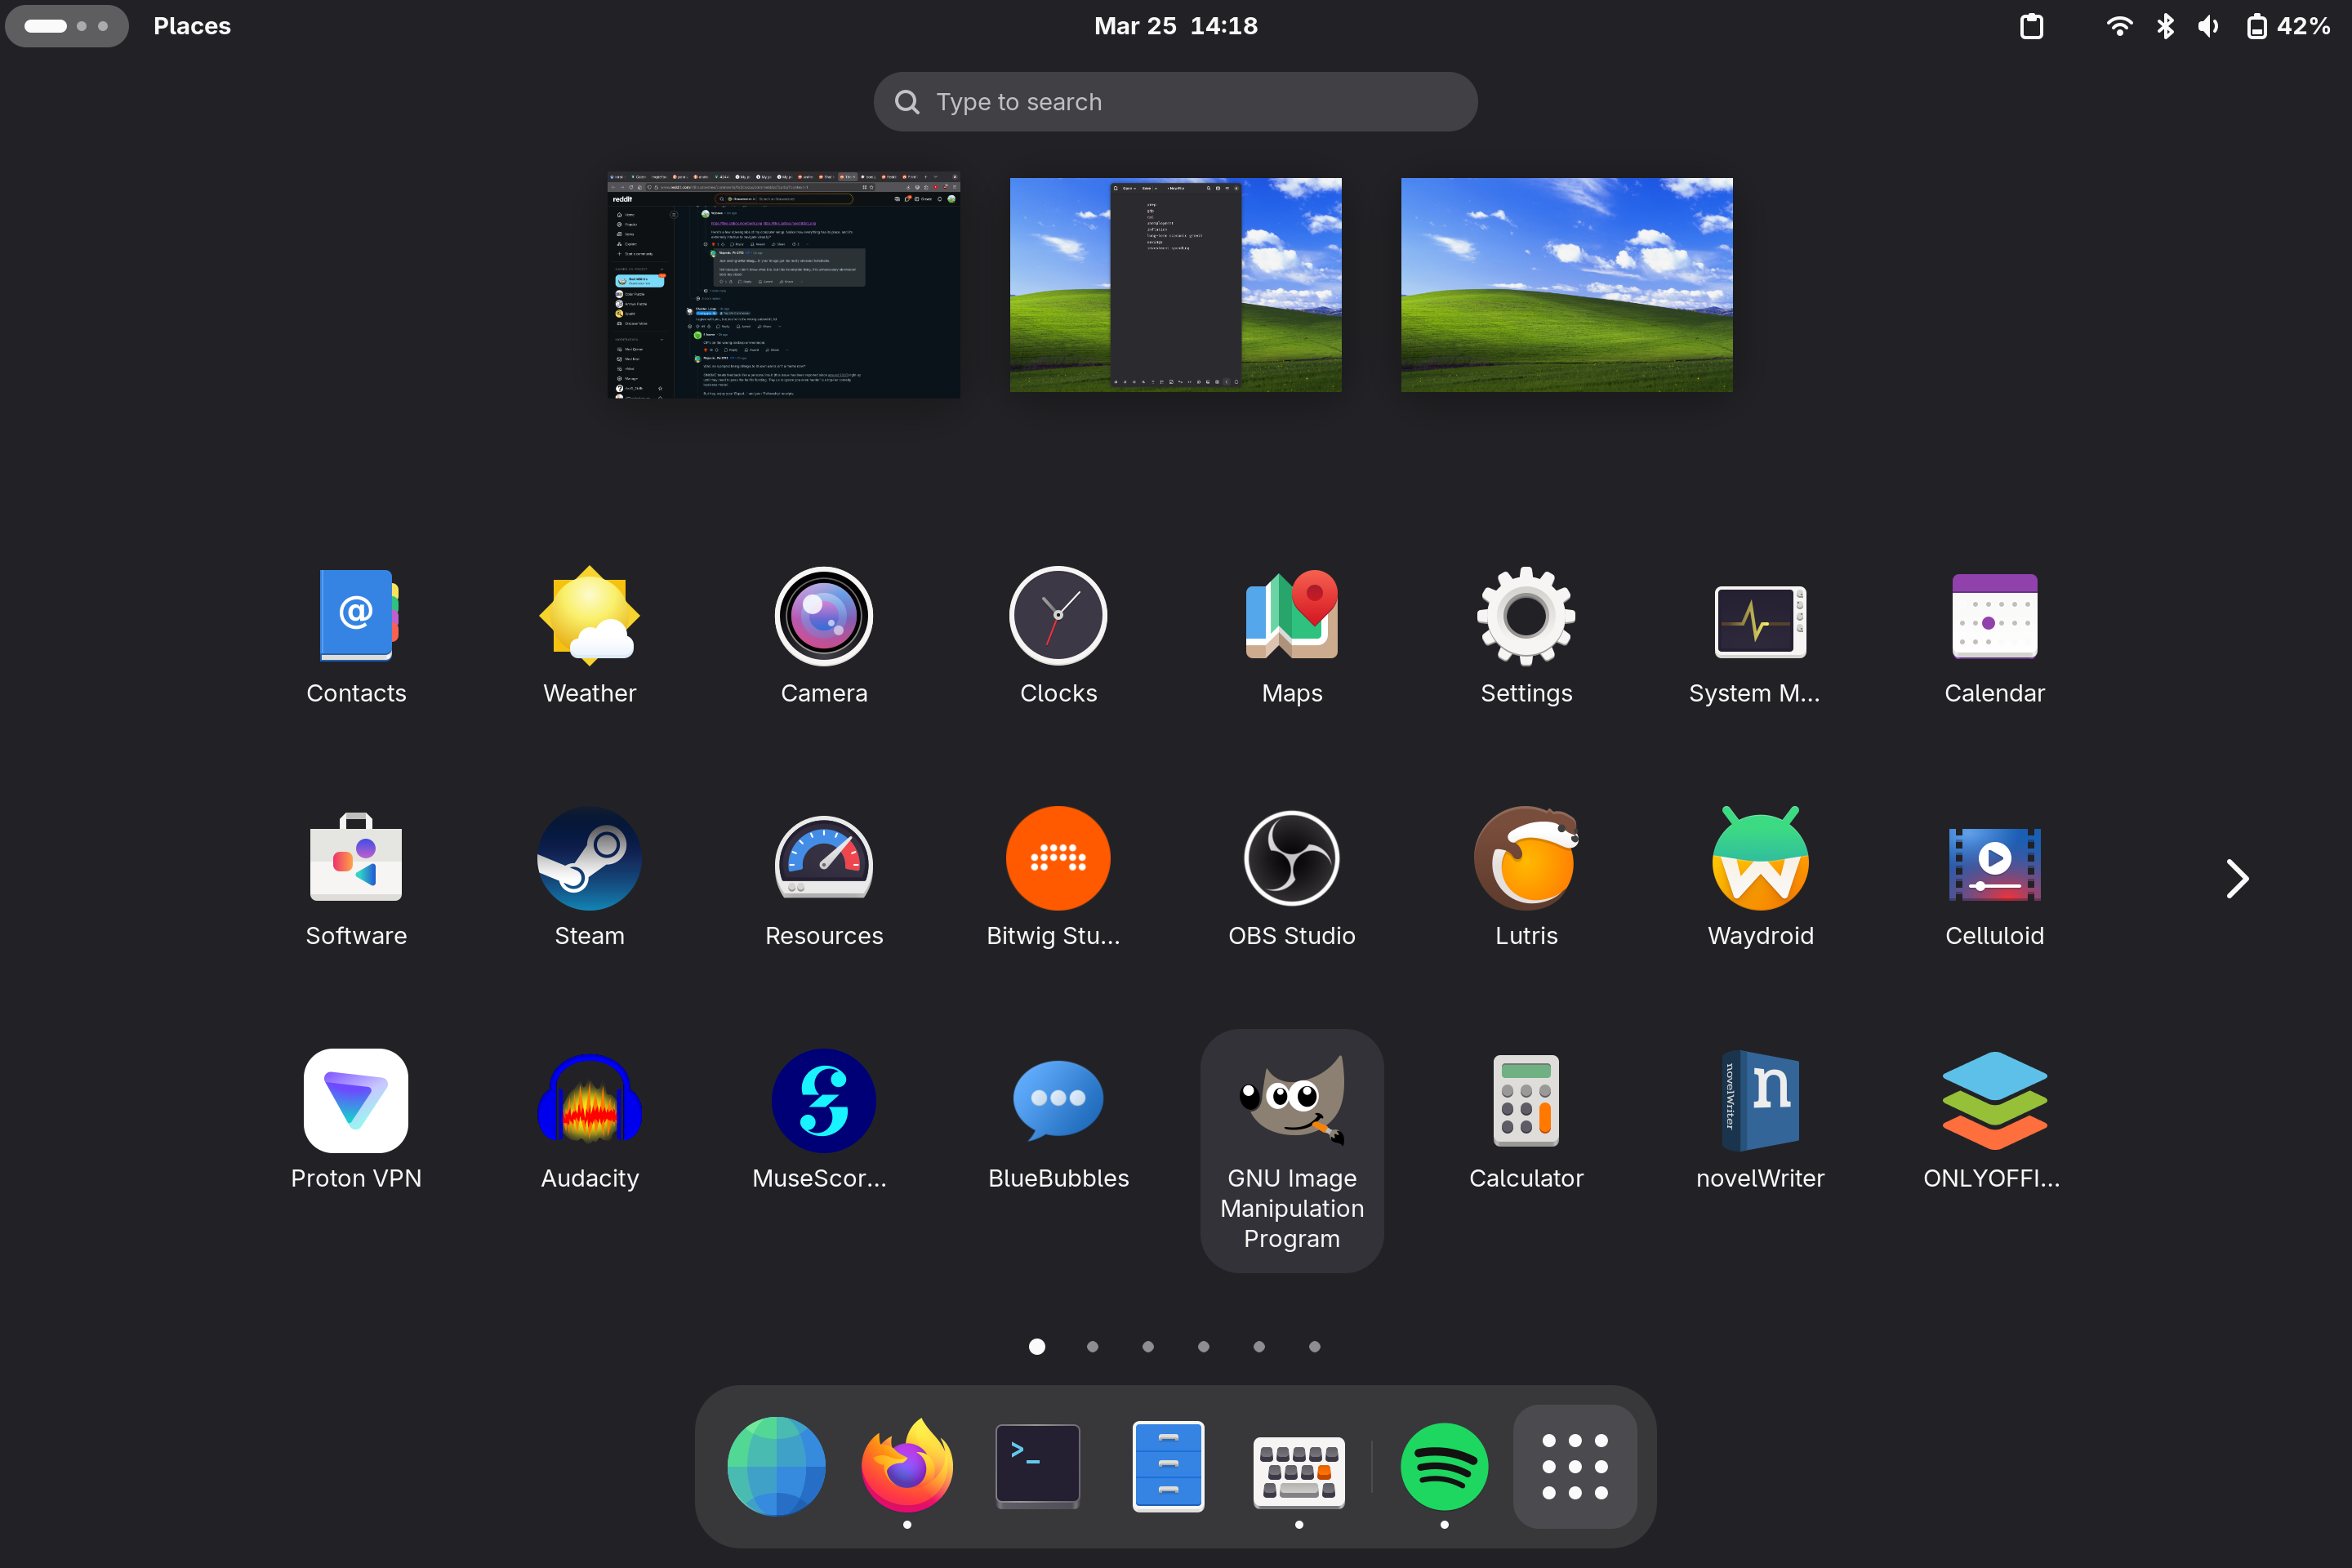Open the Audacity application
This screenshot has height=1568, width=2352.
coord(589,1100)
